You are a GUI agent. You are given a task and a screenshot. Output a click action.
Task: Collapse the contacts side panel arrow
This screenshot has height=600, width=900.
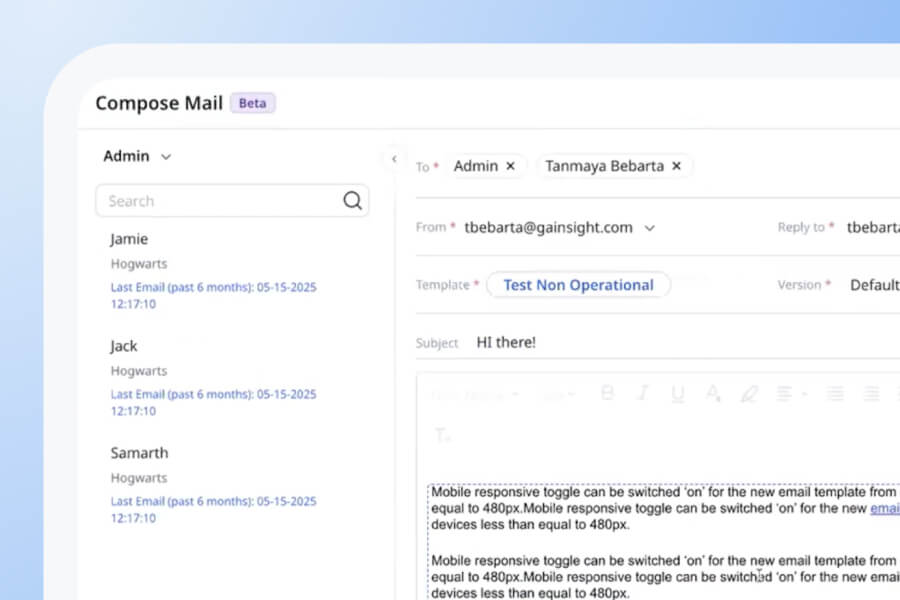394,159
